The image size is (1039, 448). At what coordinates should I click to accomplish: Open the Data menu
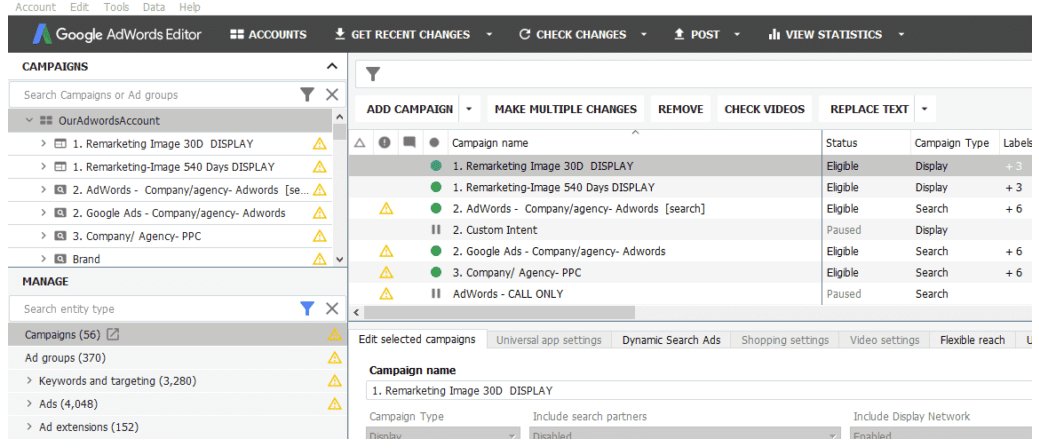coord(154,7)
